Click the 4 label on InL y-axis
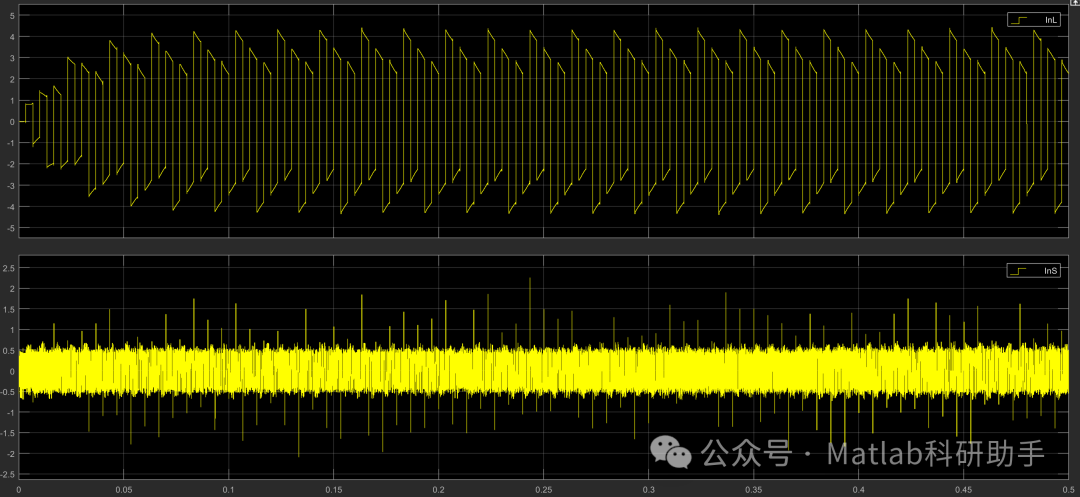This screenshot has width=1080, height=497. click(12, 37)
